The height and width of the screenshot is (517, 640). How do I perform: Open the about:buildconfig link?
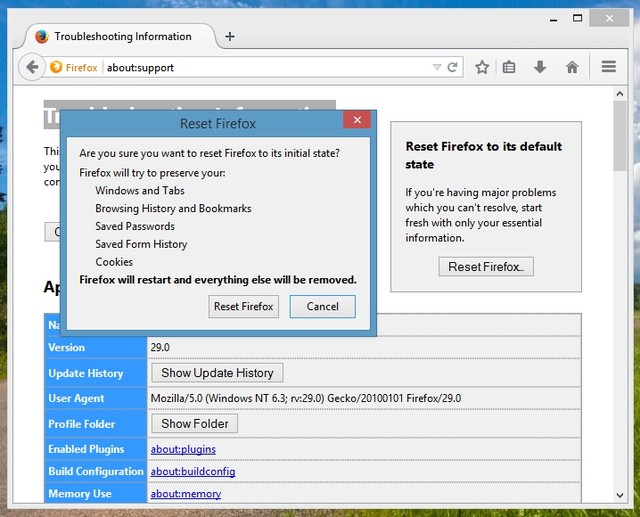pyautogui.click(x=193, y=471)
